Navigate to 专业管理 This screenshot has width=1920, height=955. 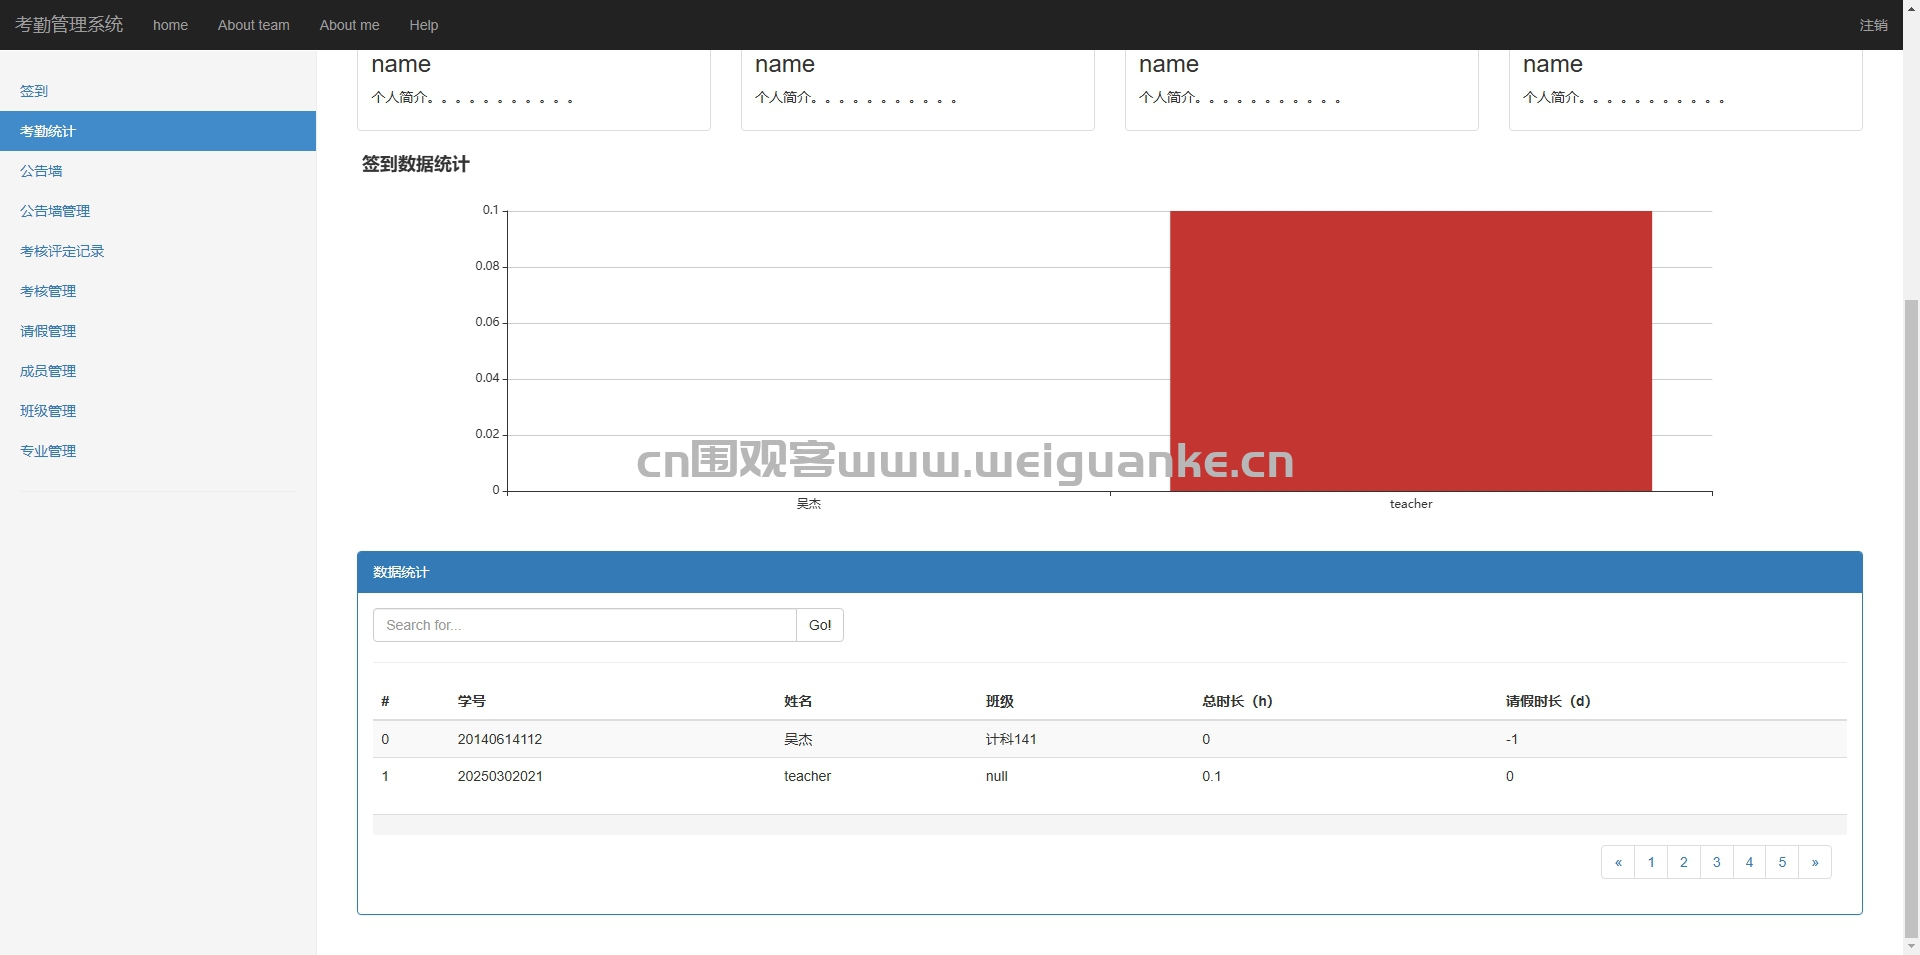(158, 451)
